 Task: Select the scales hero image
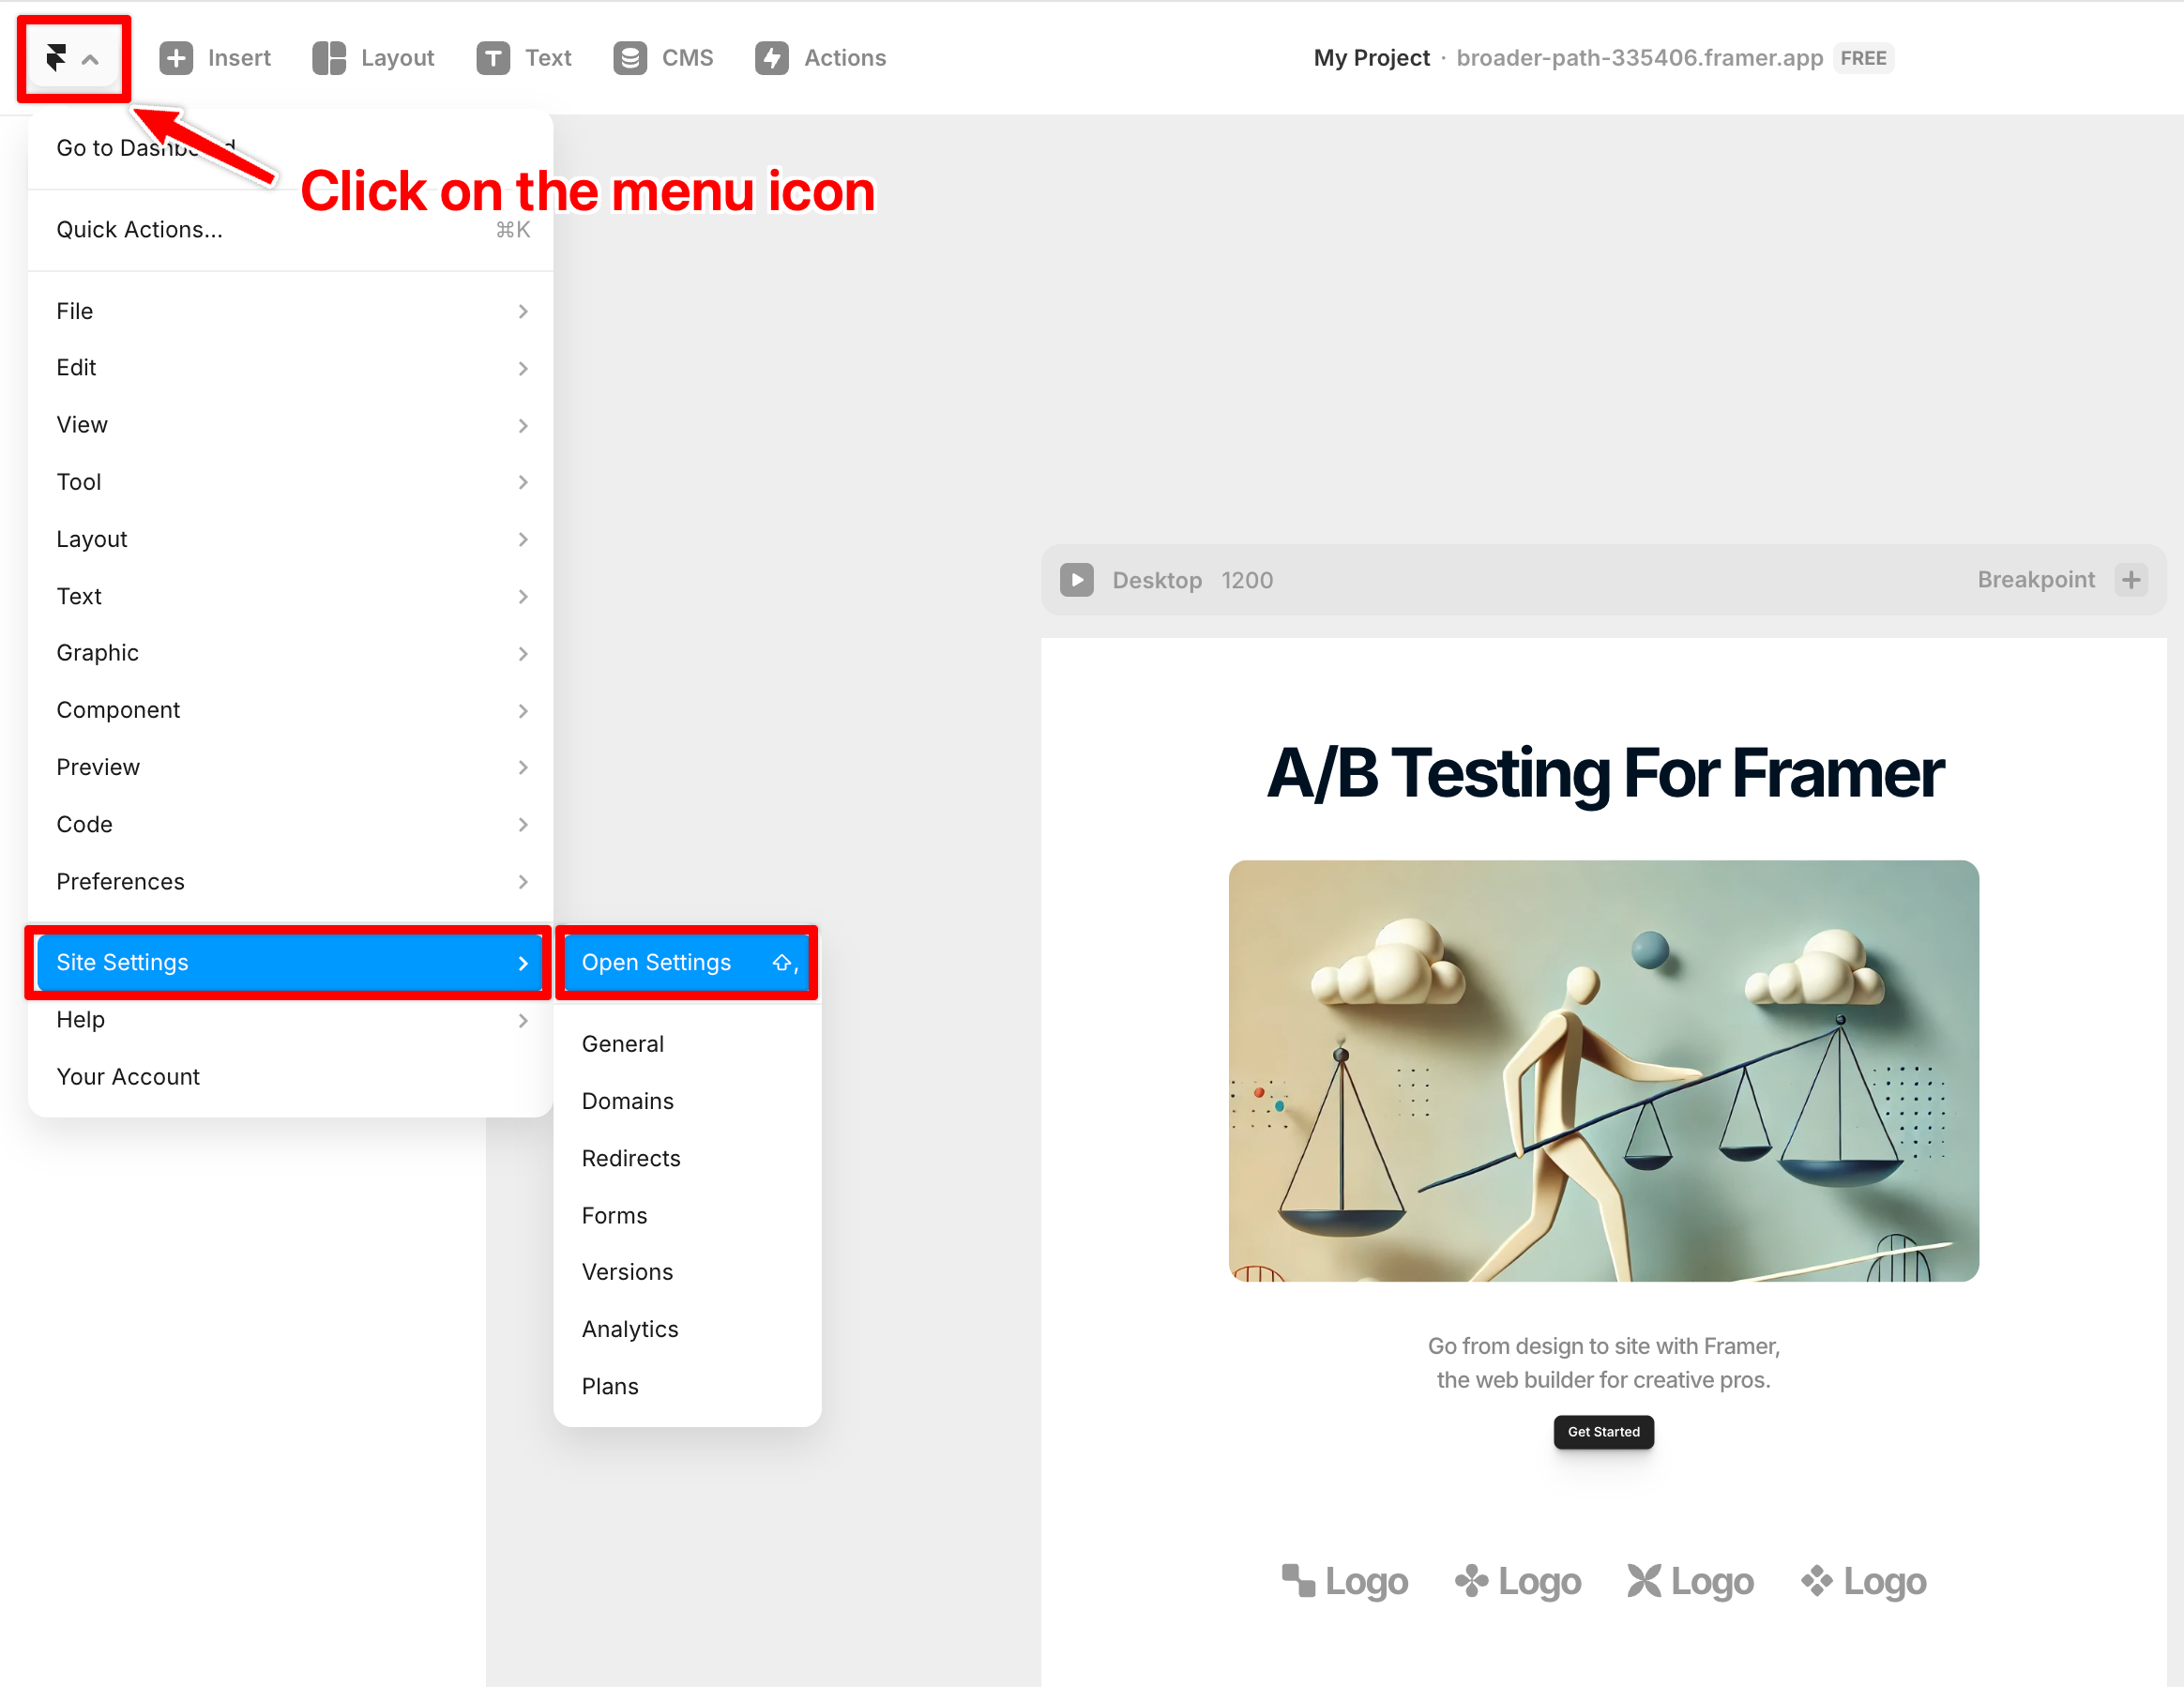pyautogui.click(x=1603, y=1070)
